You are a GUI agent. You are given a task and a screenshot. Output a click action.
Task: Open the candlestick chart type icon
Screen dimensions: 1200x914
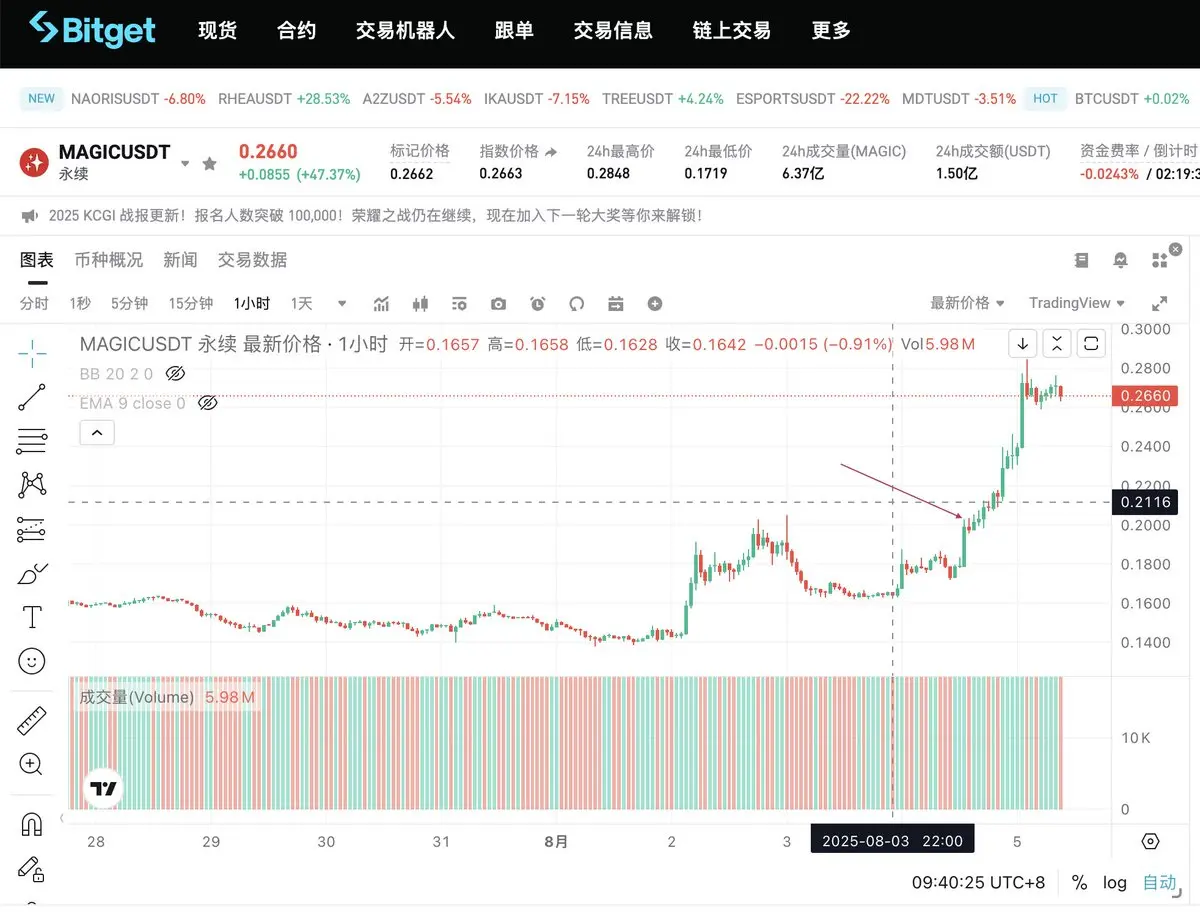pos(420,304)
